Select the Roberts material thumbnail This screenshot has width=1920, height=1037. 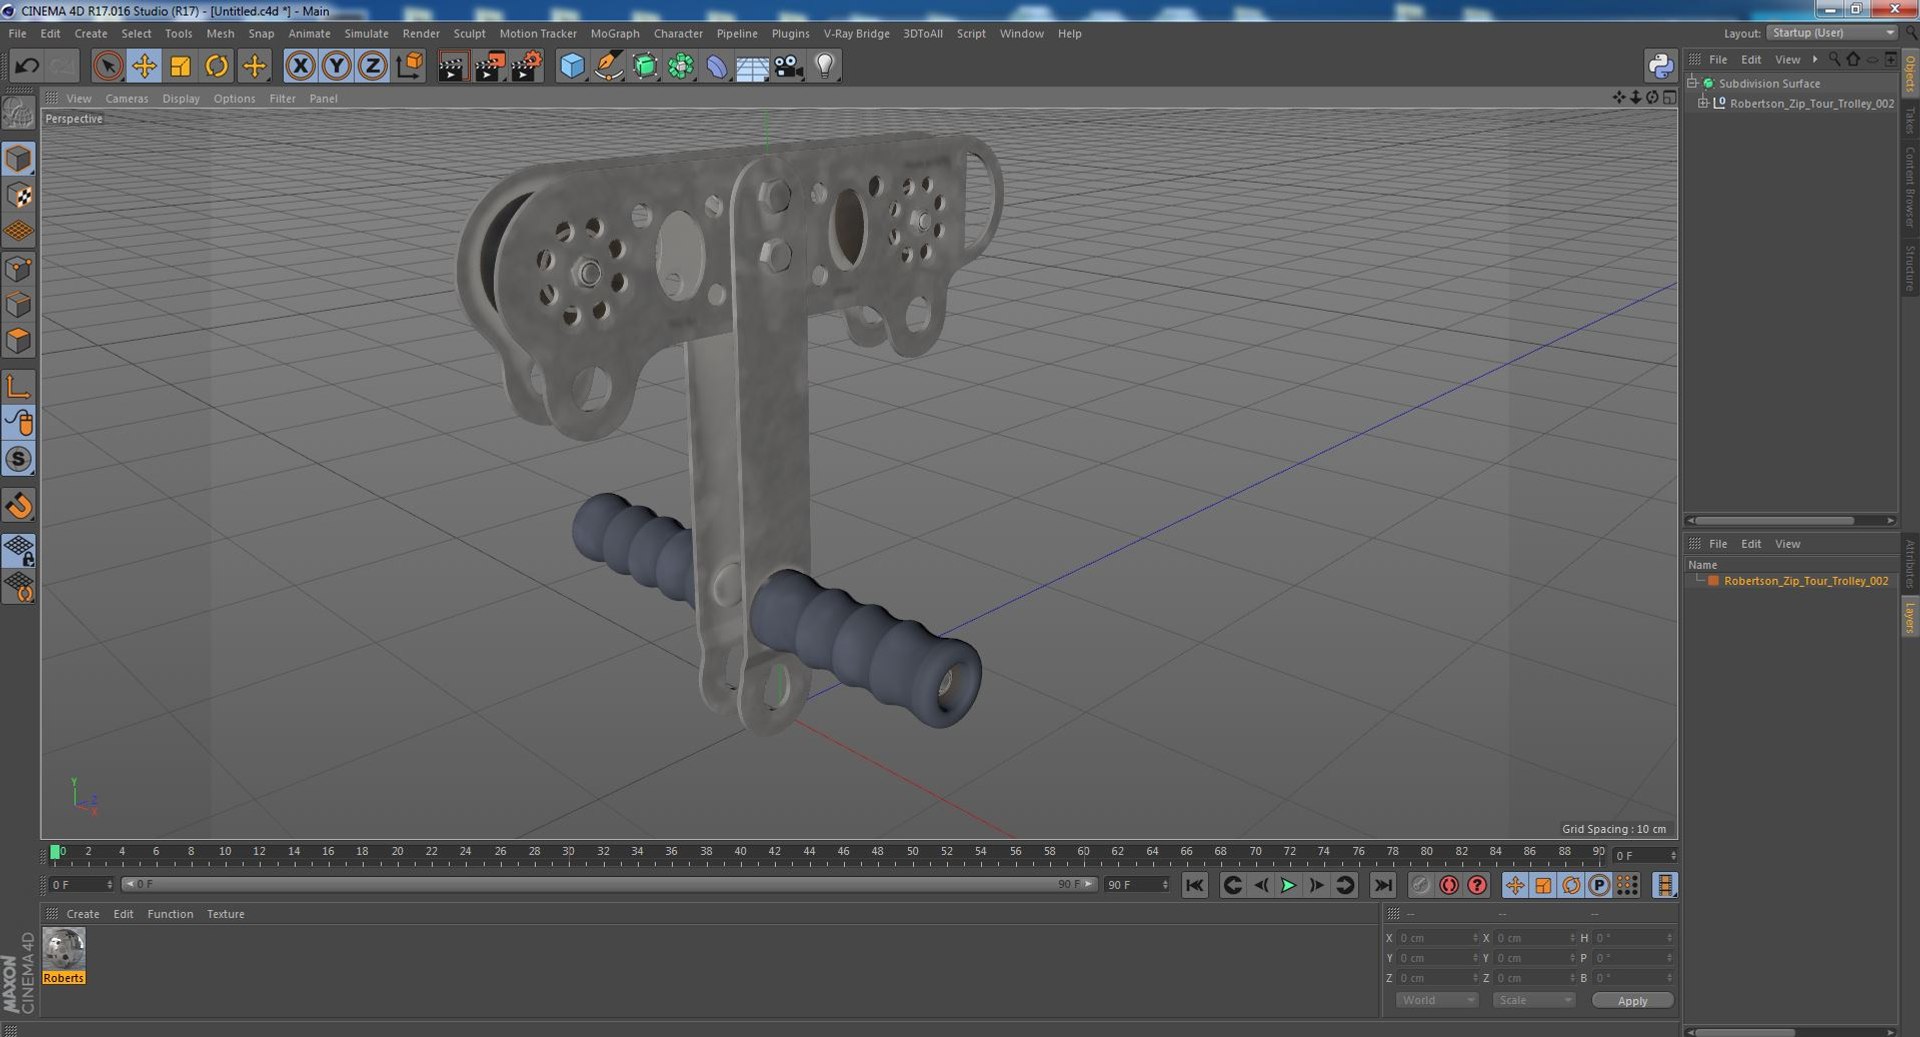pyautogui.click(x=64, y=956)
